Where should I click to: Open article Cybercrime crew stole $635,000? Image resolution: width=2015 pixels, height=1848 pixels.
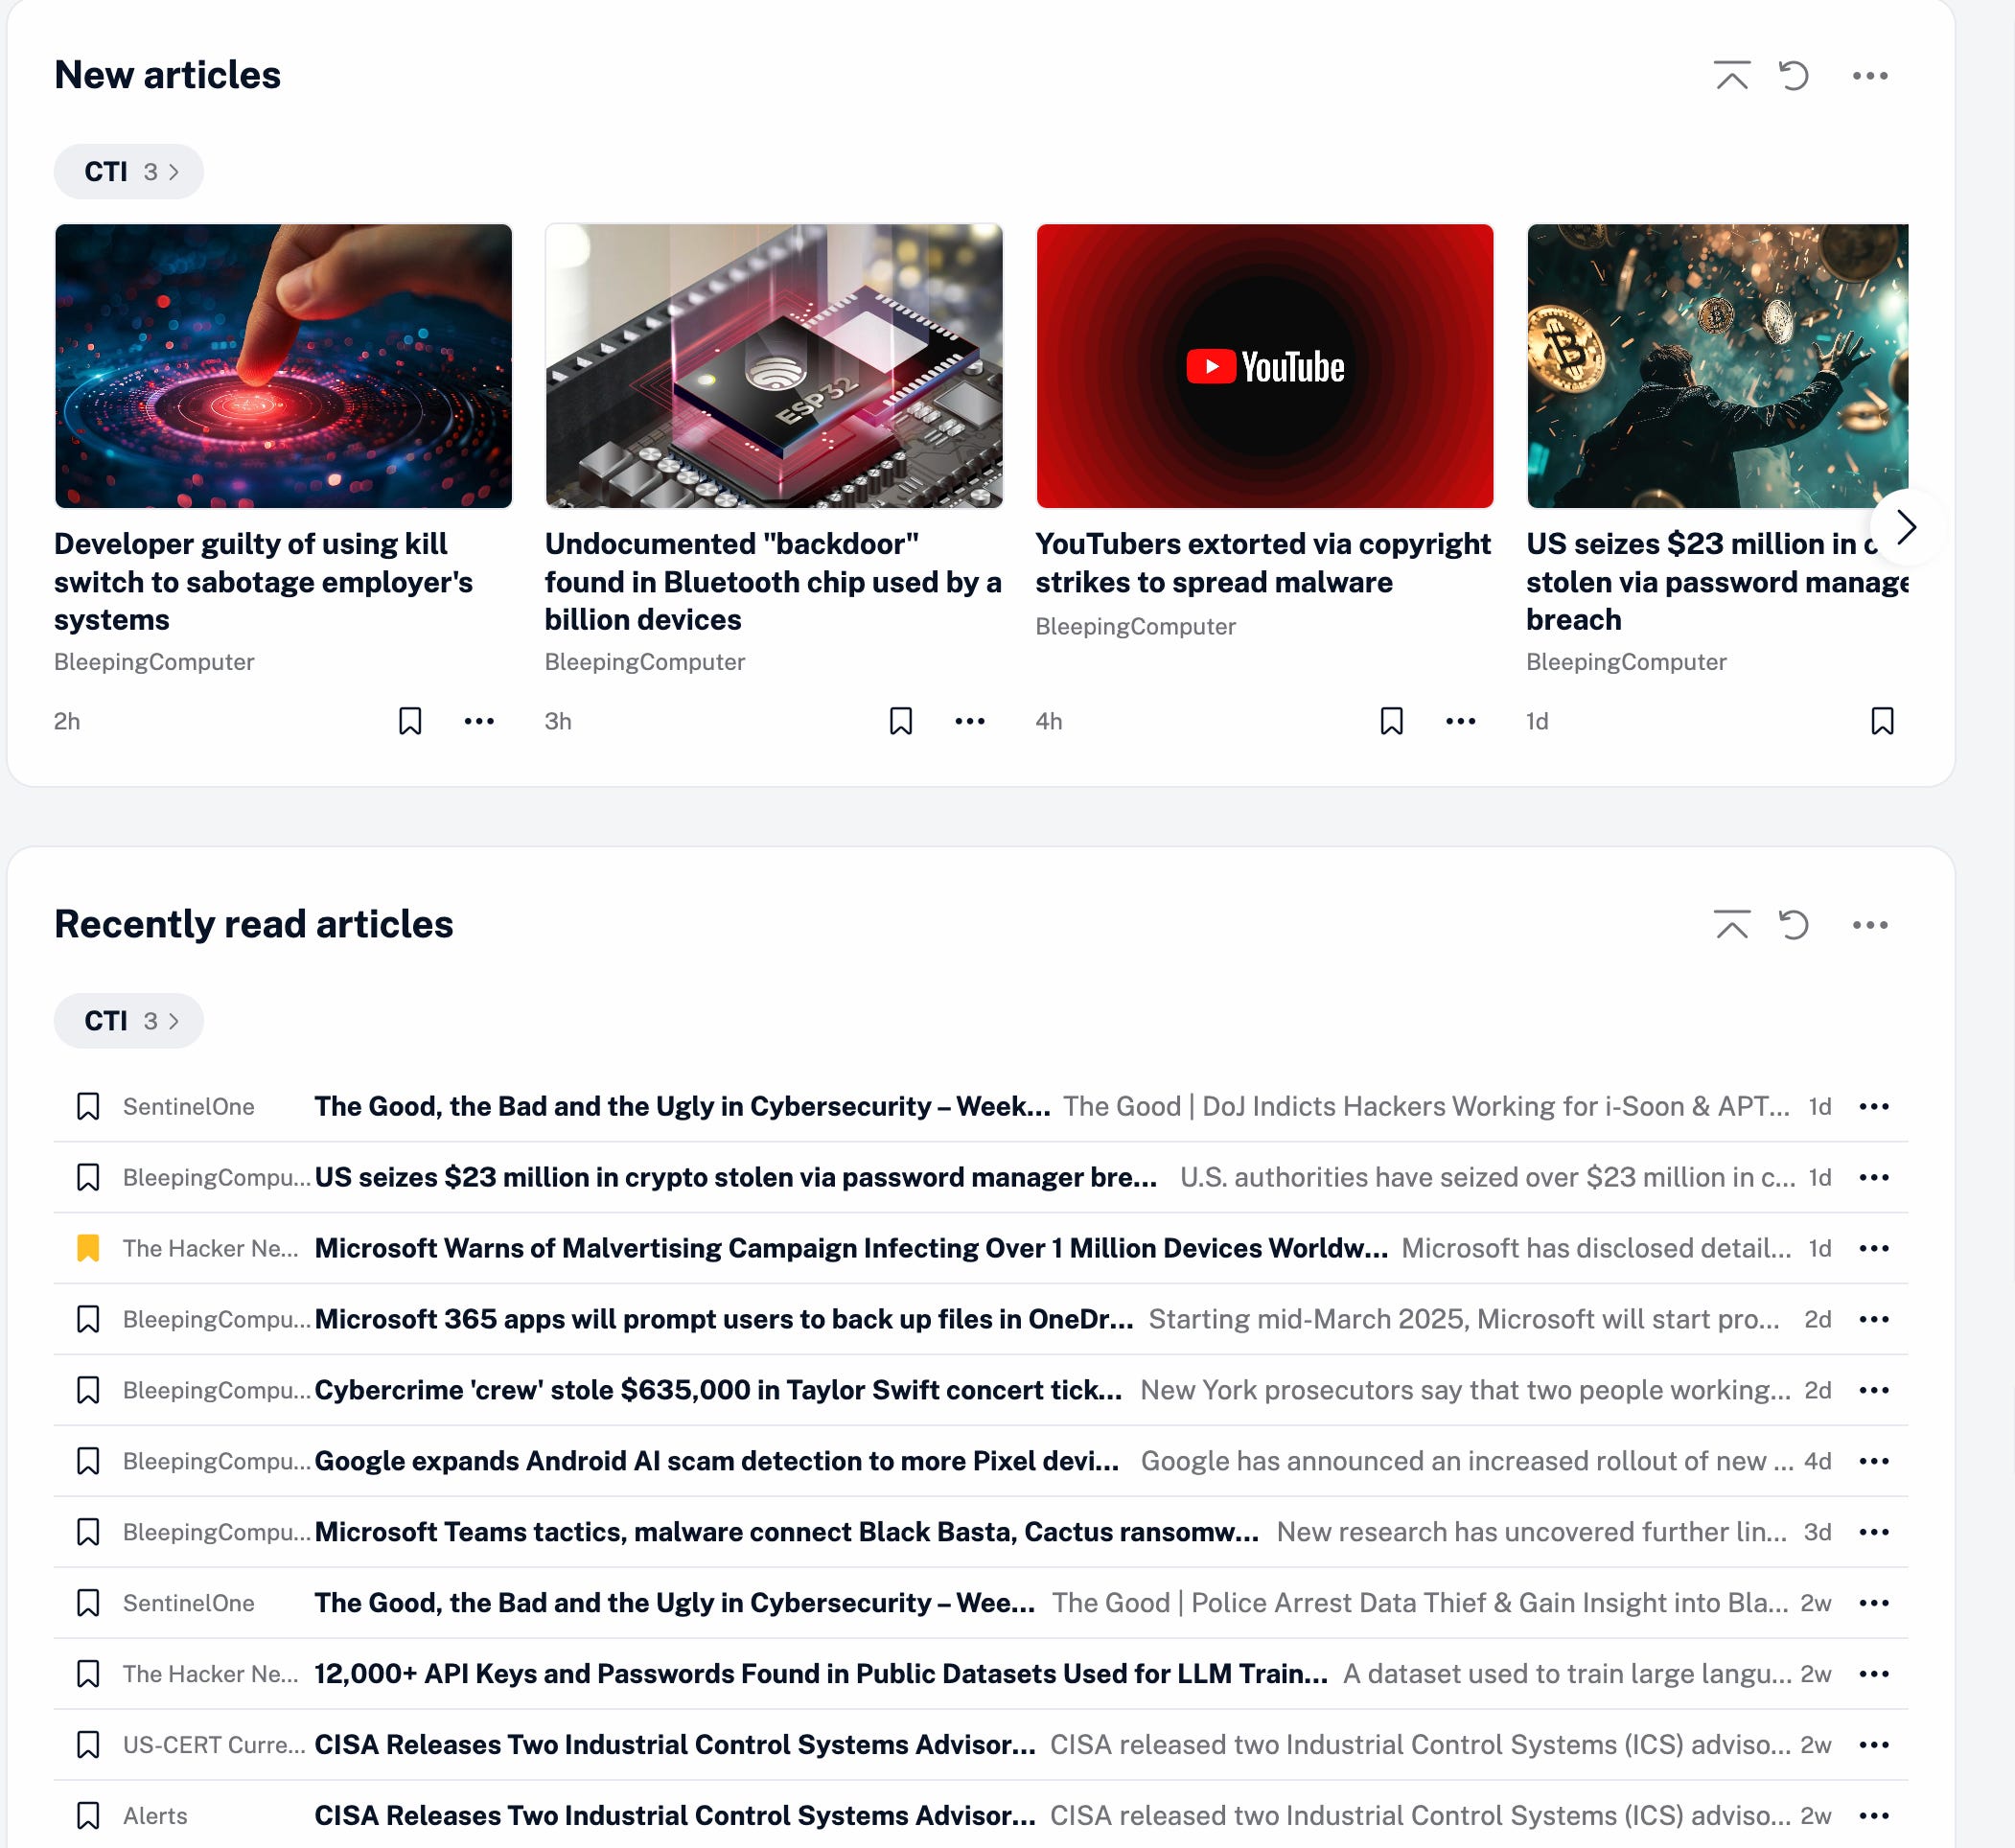click(718, 1390)
